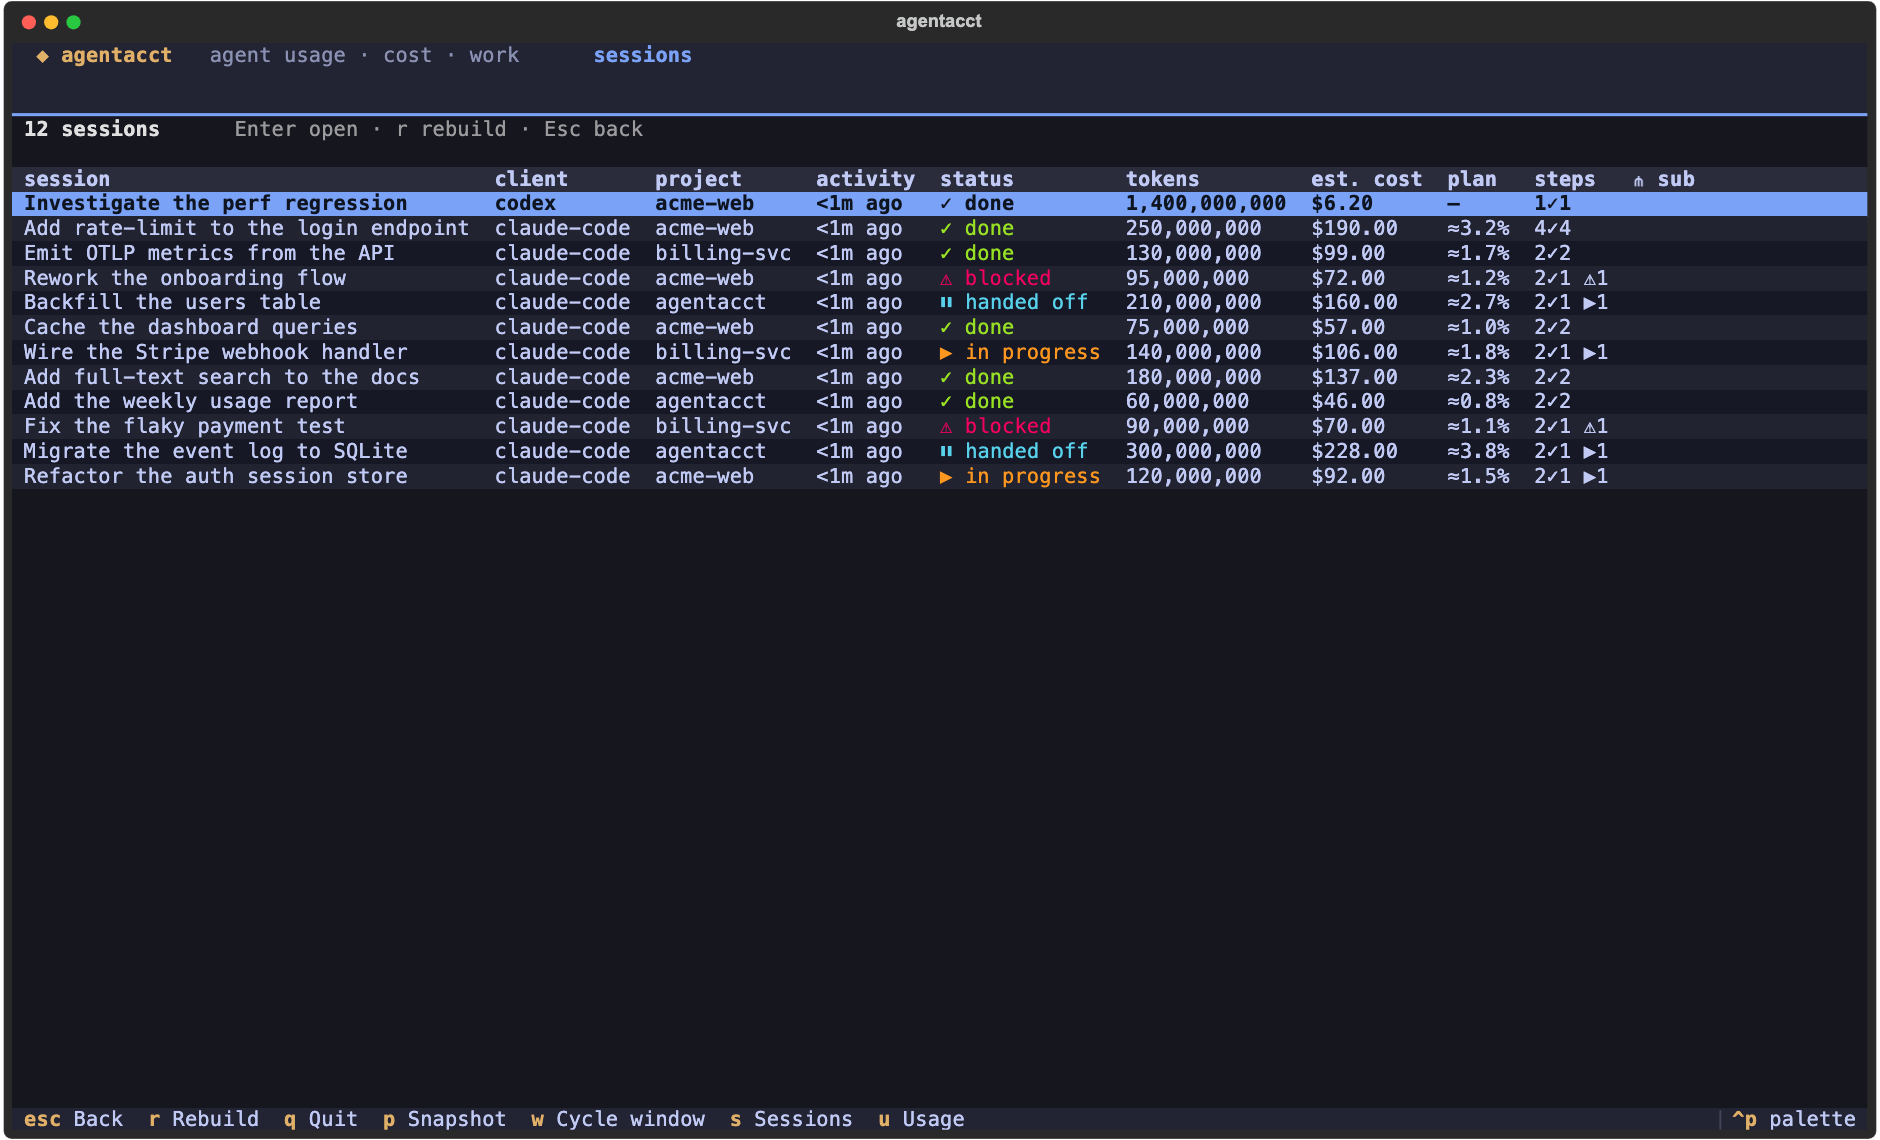Click the sub running count in Wire the Stripe webhook row

click(x=1596, y=353)
